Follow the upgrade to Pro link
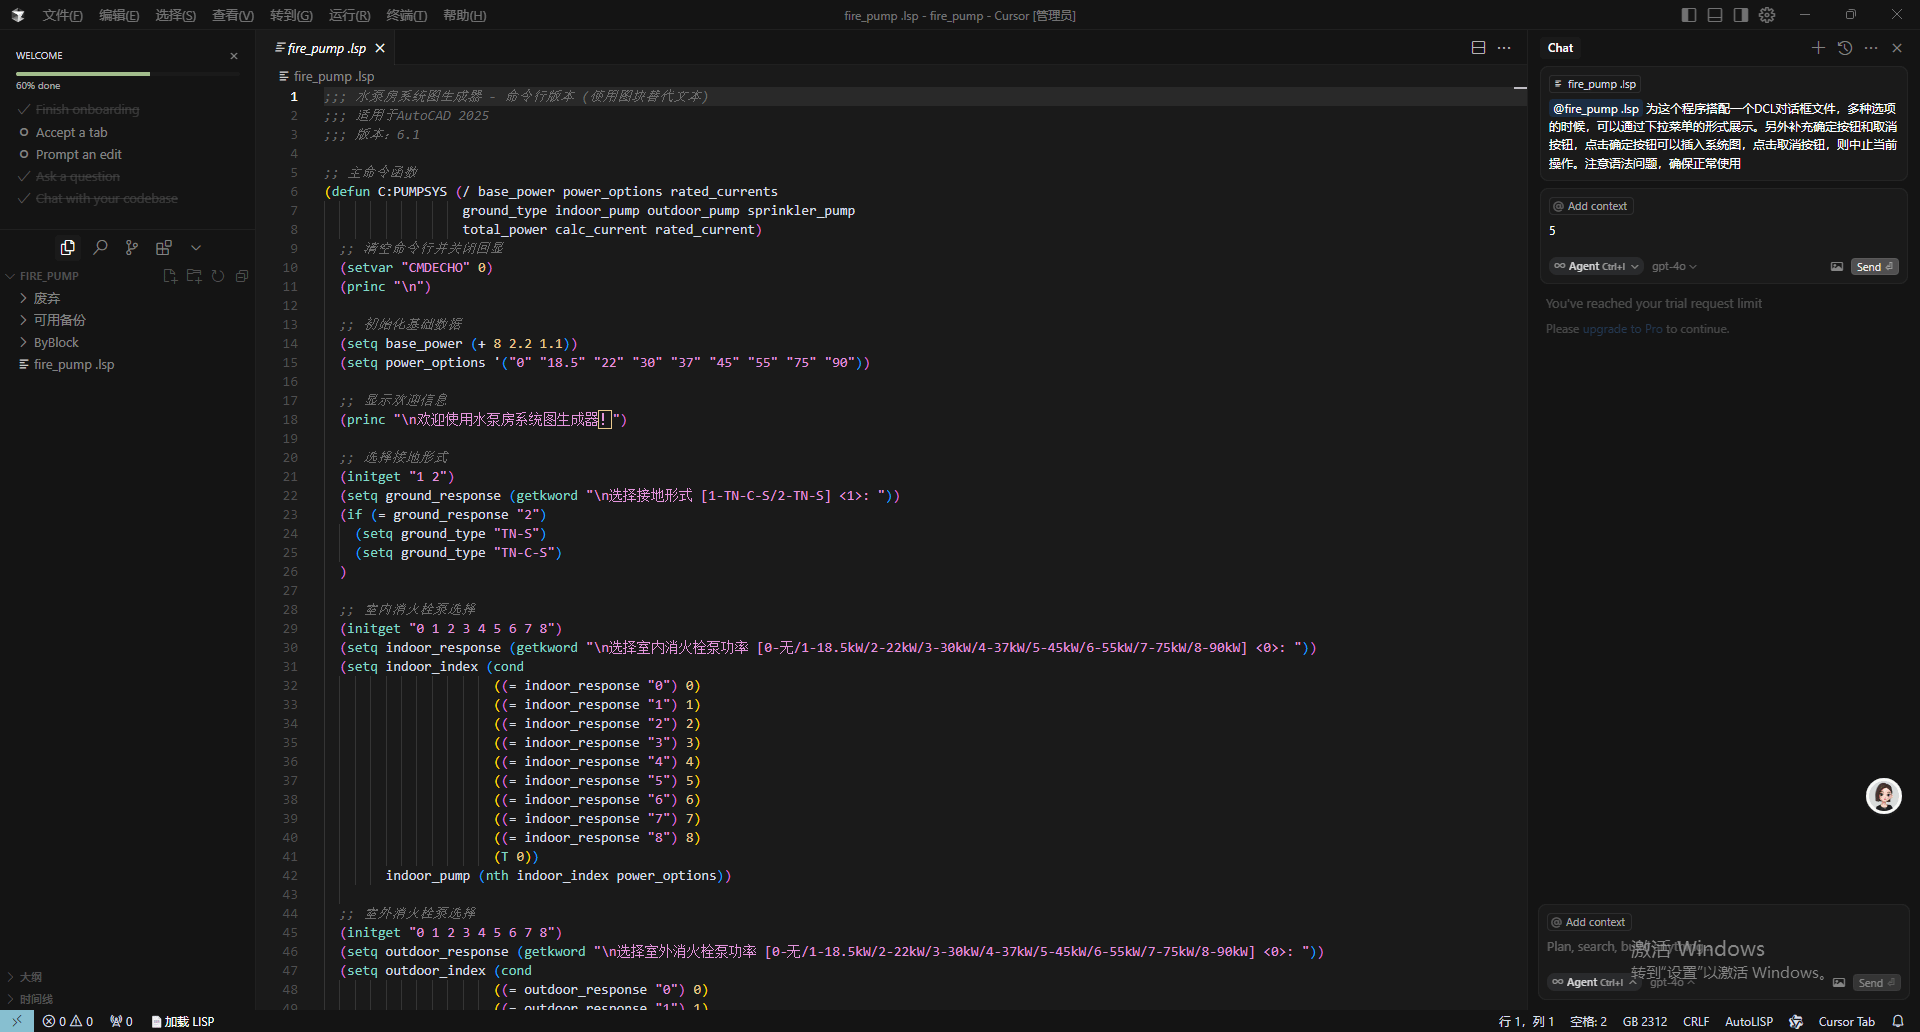Screen dimensions: 1920x1032 (x=1622, y=329)
